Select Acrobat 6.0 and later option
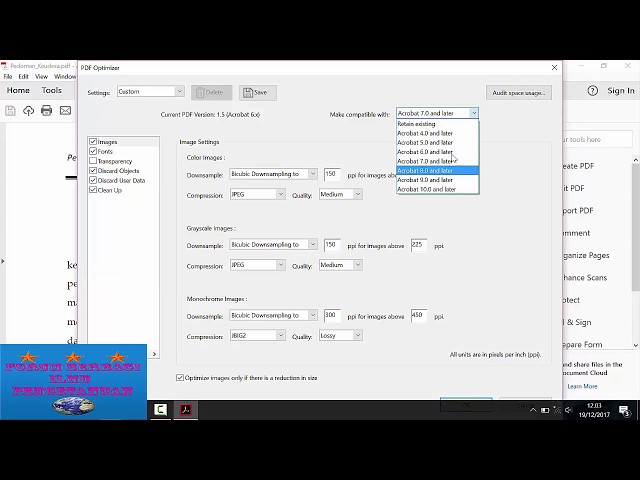Viewport: 640px width, 480px height. tap(438, 152)
